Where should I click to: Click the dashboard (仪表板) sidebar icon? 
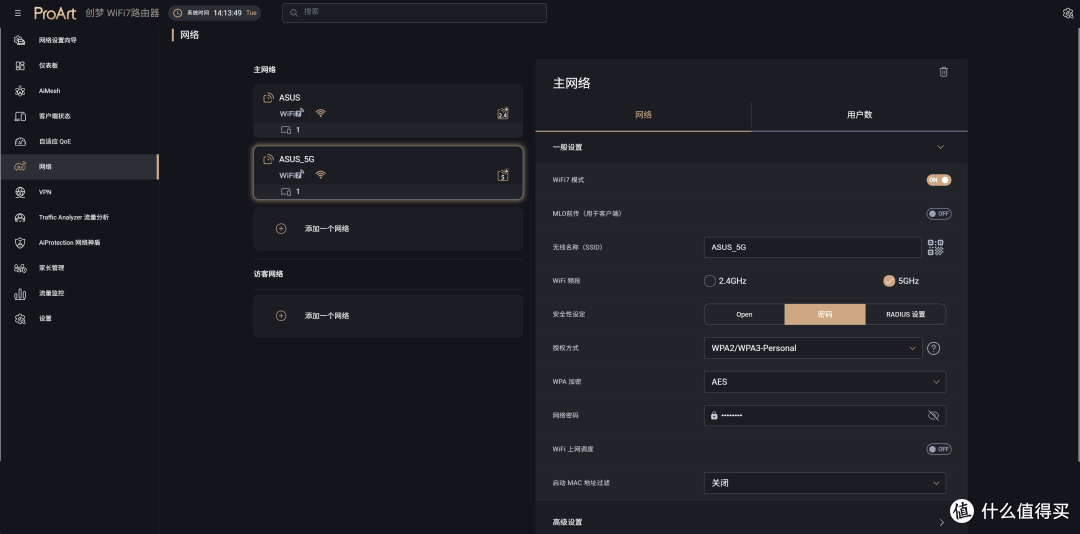(x=20, y=65)
